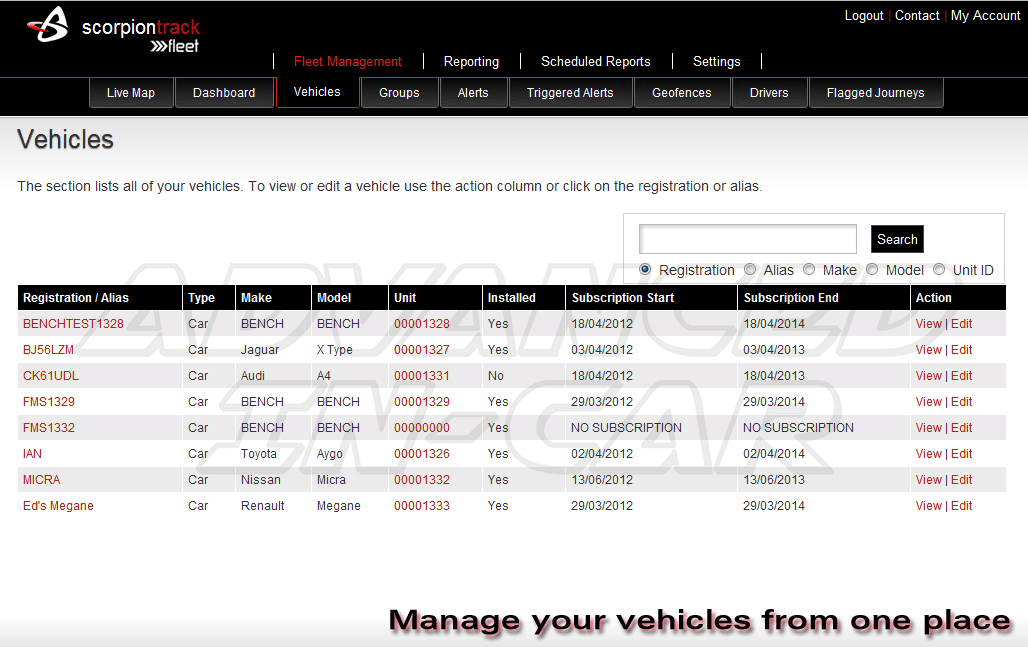The width and height of the screenshot is (1028, 647).
Task: Open the Flagged Journeys tab
Action: (876, 92)
